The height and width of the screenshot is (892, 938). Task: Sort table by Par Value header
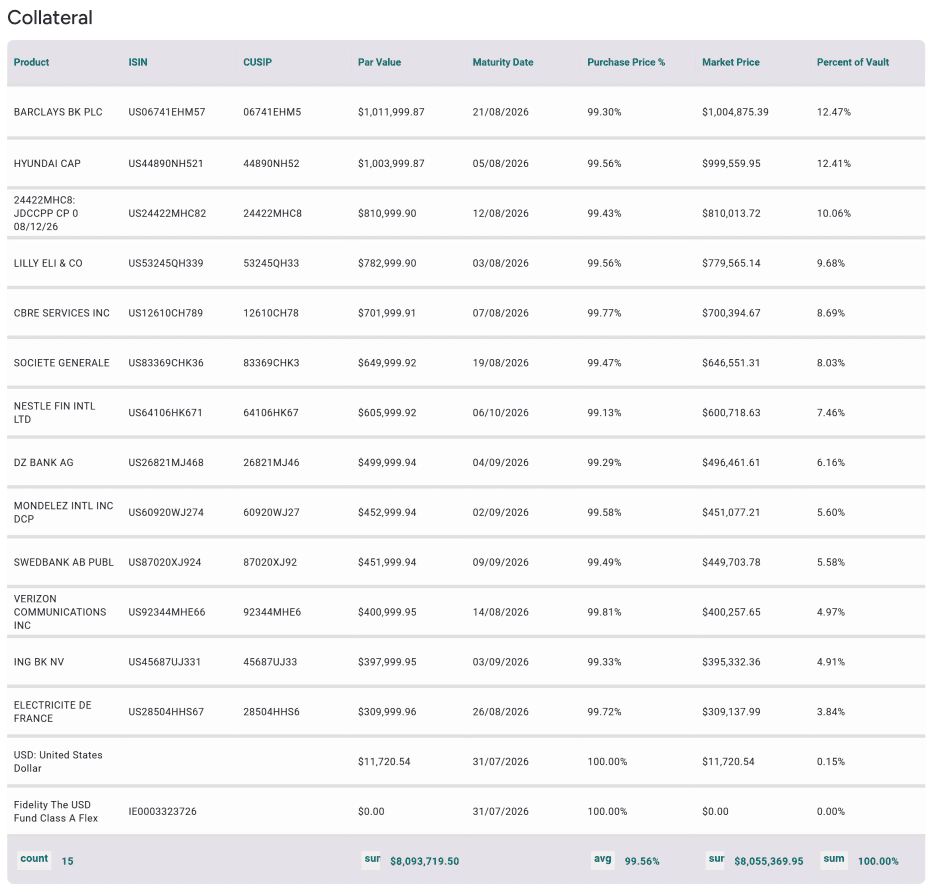379,62
